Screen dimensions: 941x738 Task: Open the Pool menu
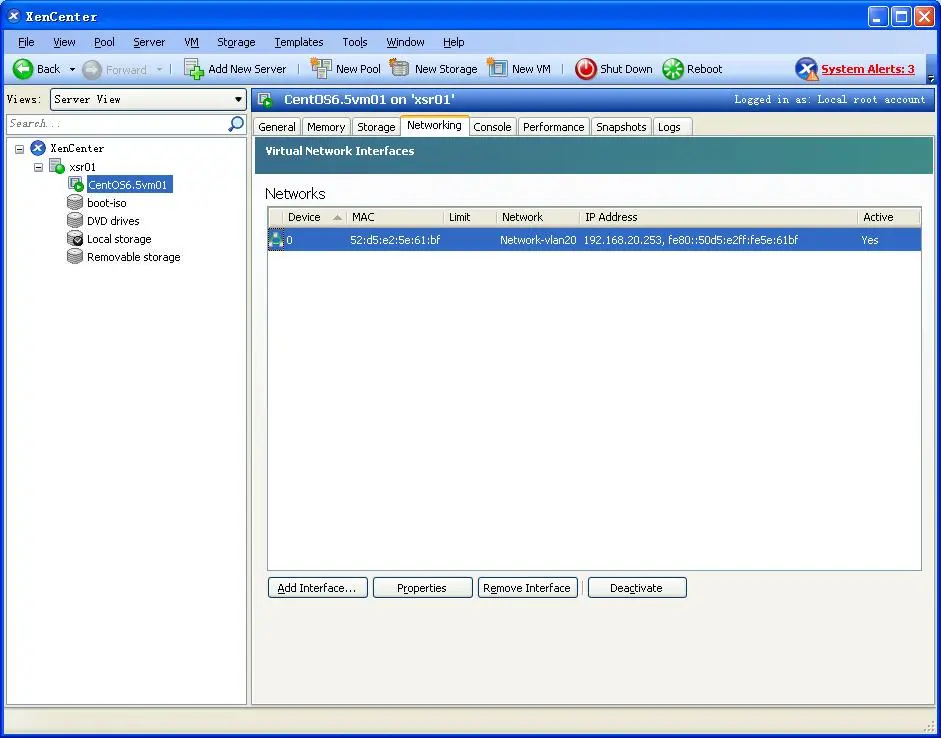pos(104,42)
